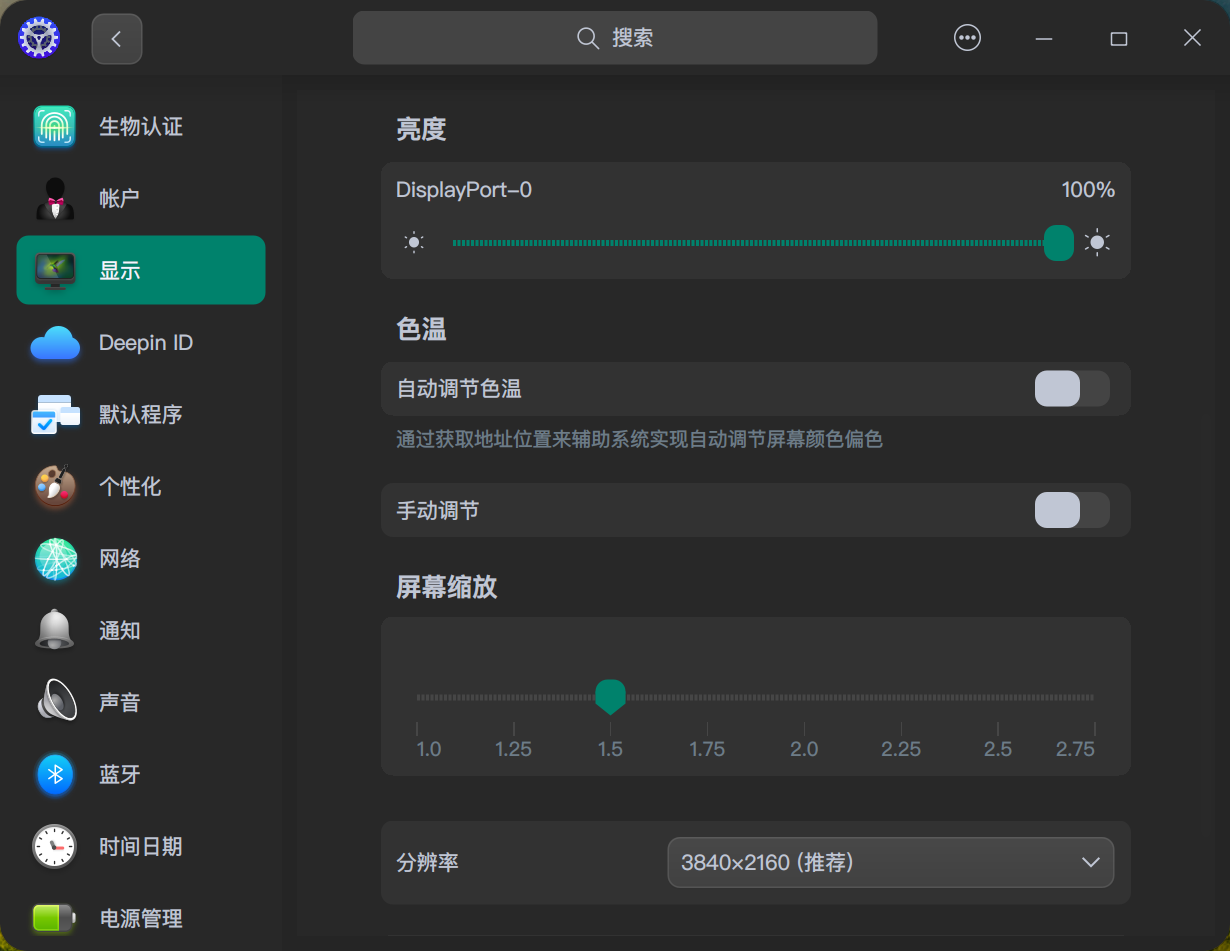
Task: Select the 帐户 (Accounts) section
Action: [140, 198]
